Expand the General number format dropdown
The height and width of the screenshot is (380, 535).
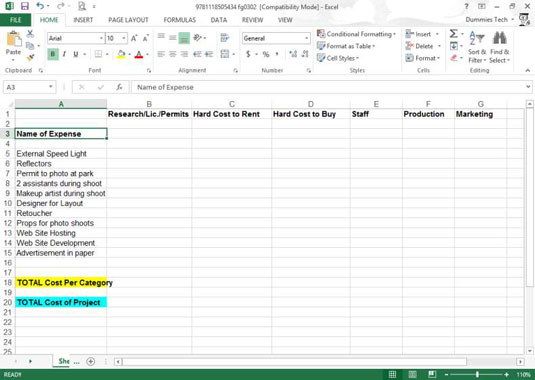point(307,38)
